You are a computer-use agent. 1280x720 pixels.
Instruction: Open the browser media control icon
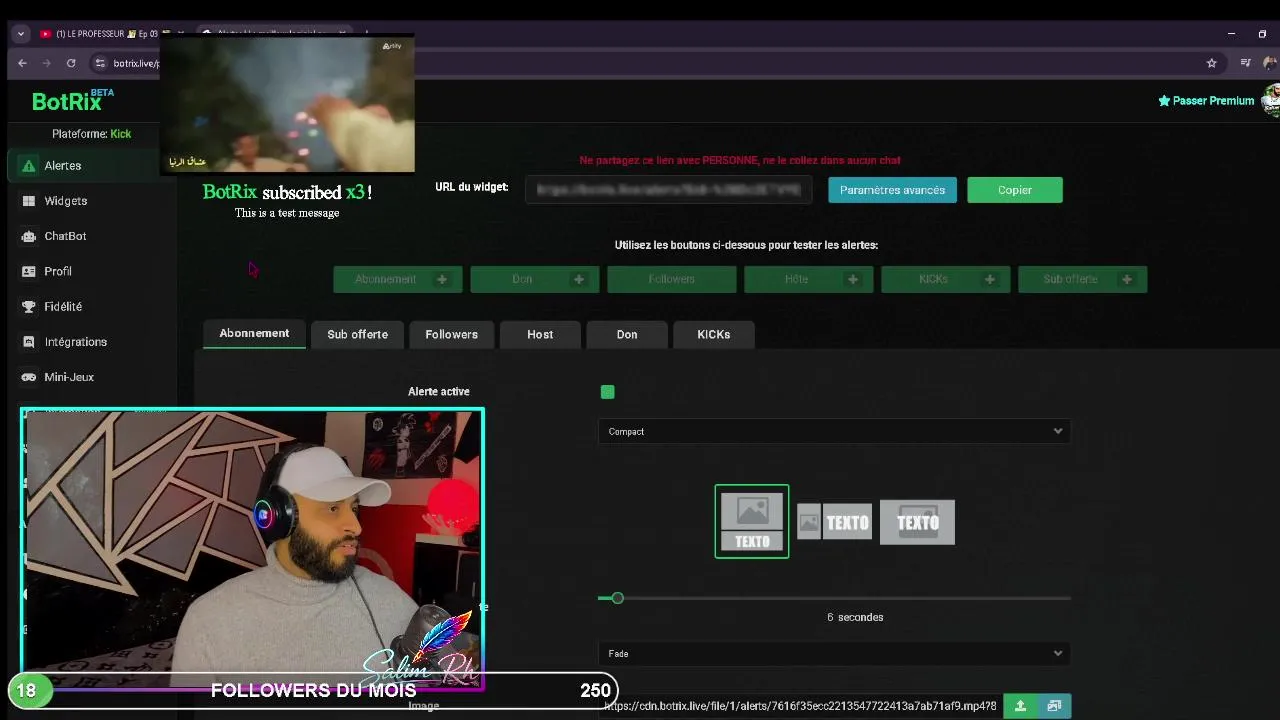click(1245, 63)
